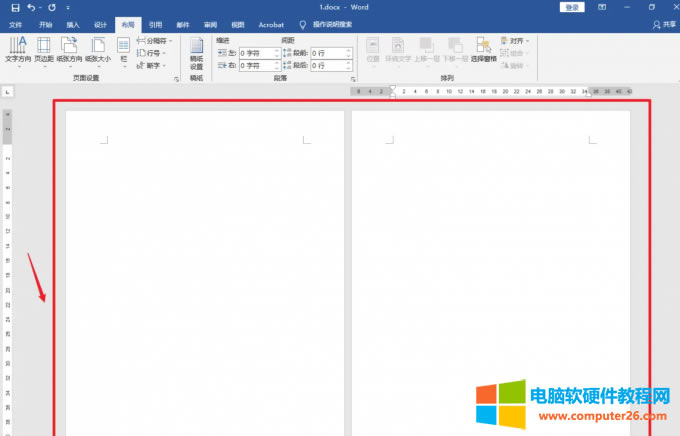This screenshot has width=680, height=436.
Task: Open the 段落 paragraph dialog launcher
Action: [x=353, y=79]
